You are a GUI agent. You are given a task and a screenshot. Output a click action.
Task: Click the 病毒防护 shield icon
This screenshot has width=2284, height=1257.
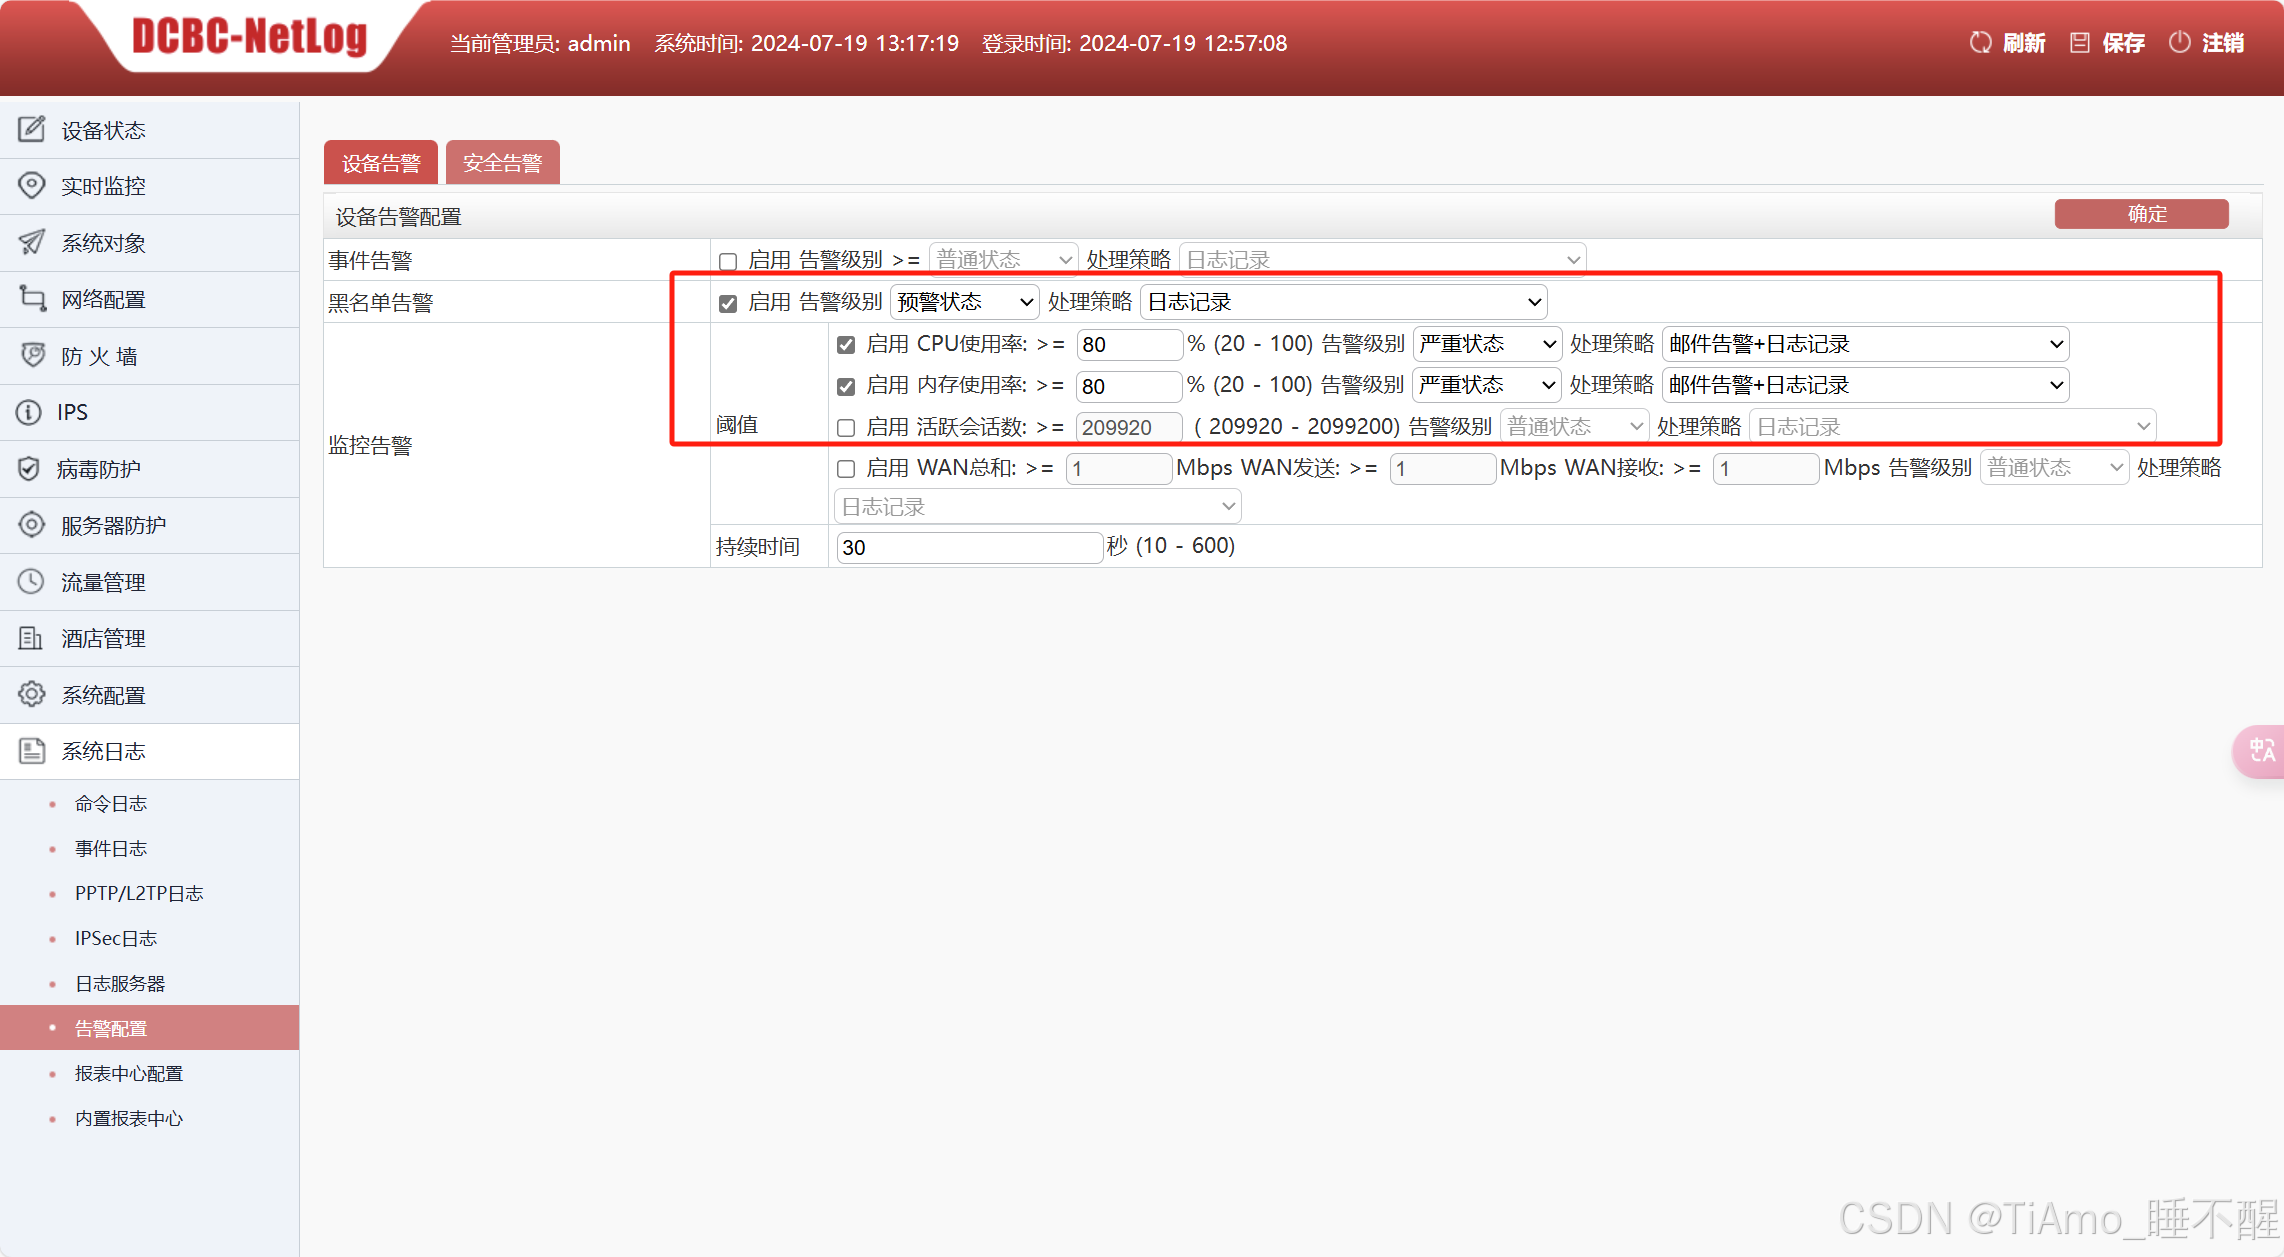tap(29, 468)
